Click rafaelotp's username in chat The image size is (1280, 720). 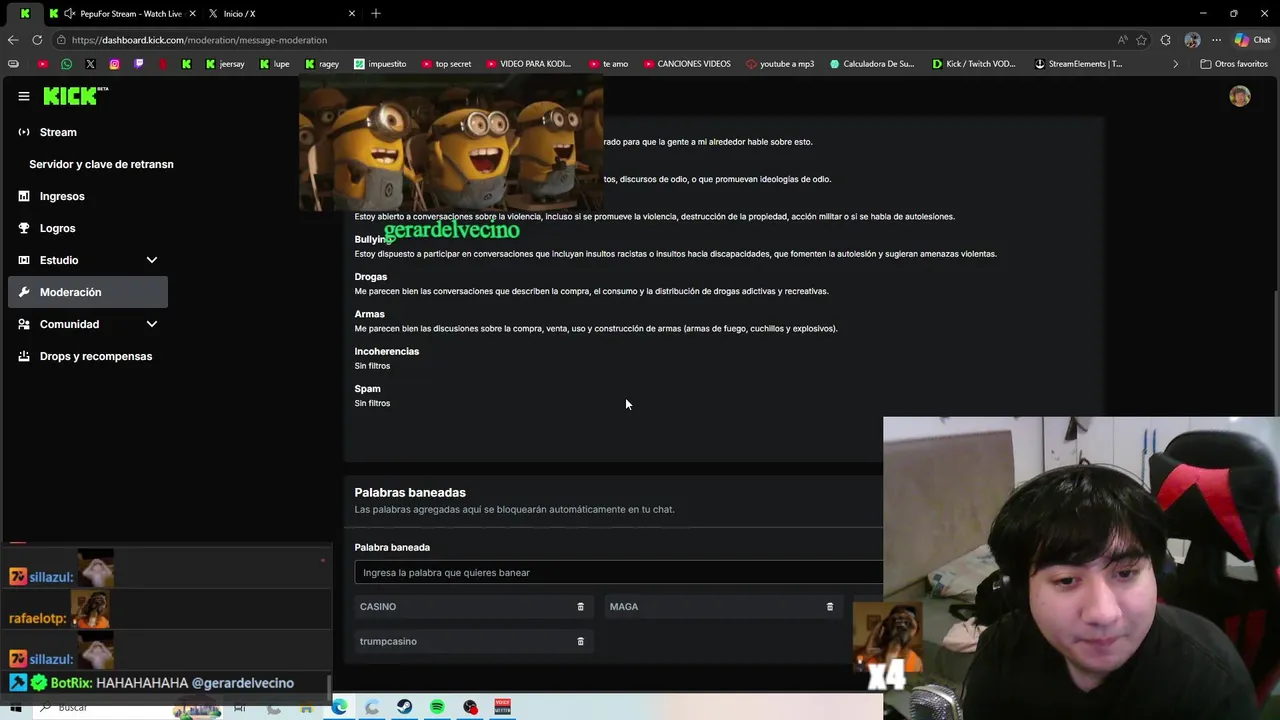37,618
